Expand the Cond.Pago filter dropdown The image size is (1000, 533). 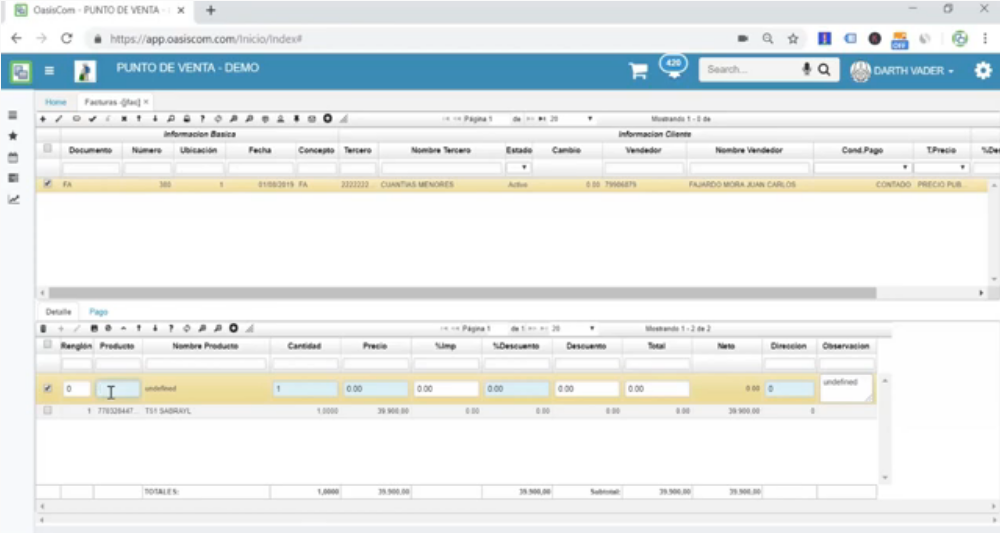point(861,168)
